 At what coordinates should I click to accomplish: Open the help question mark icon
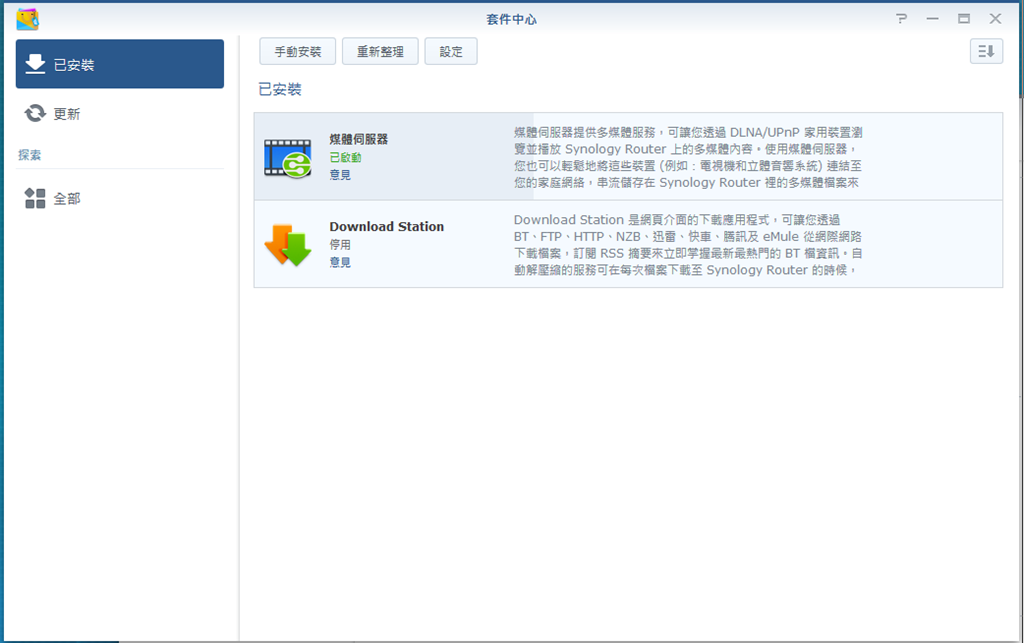[901, 19]
